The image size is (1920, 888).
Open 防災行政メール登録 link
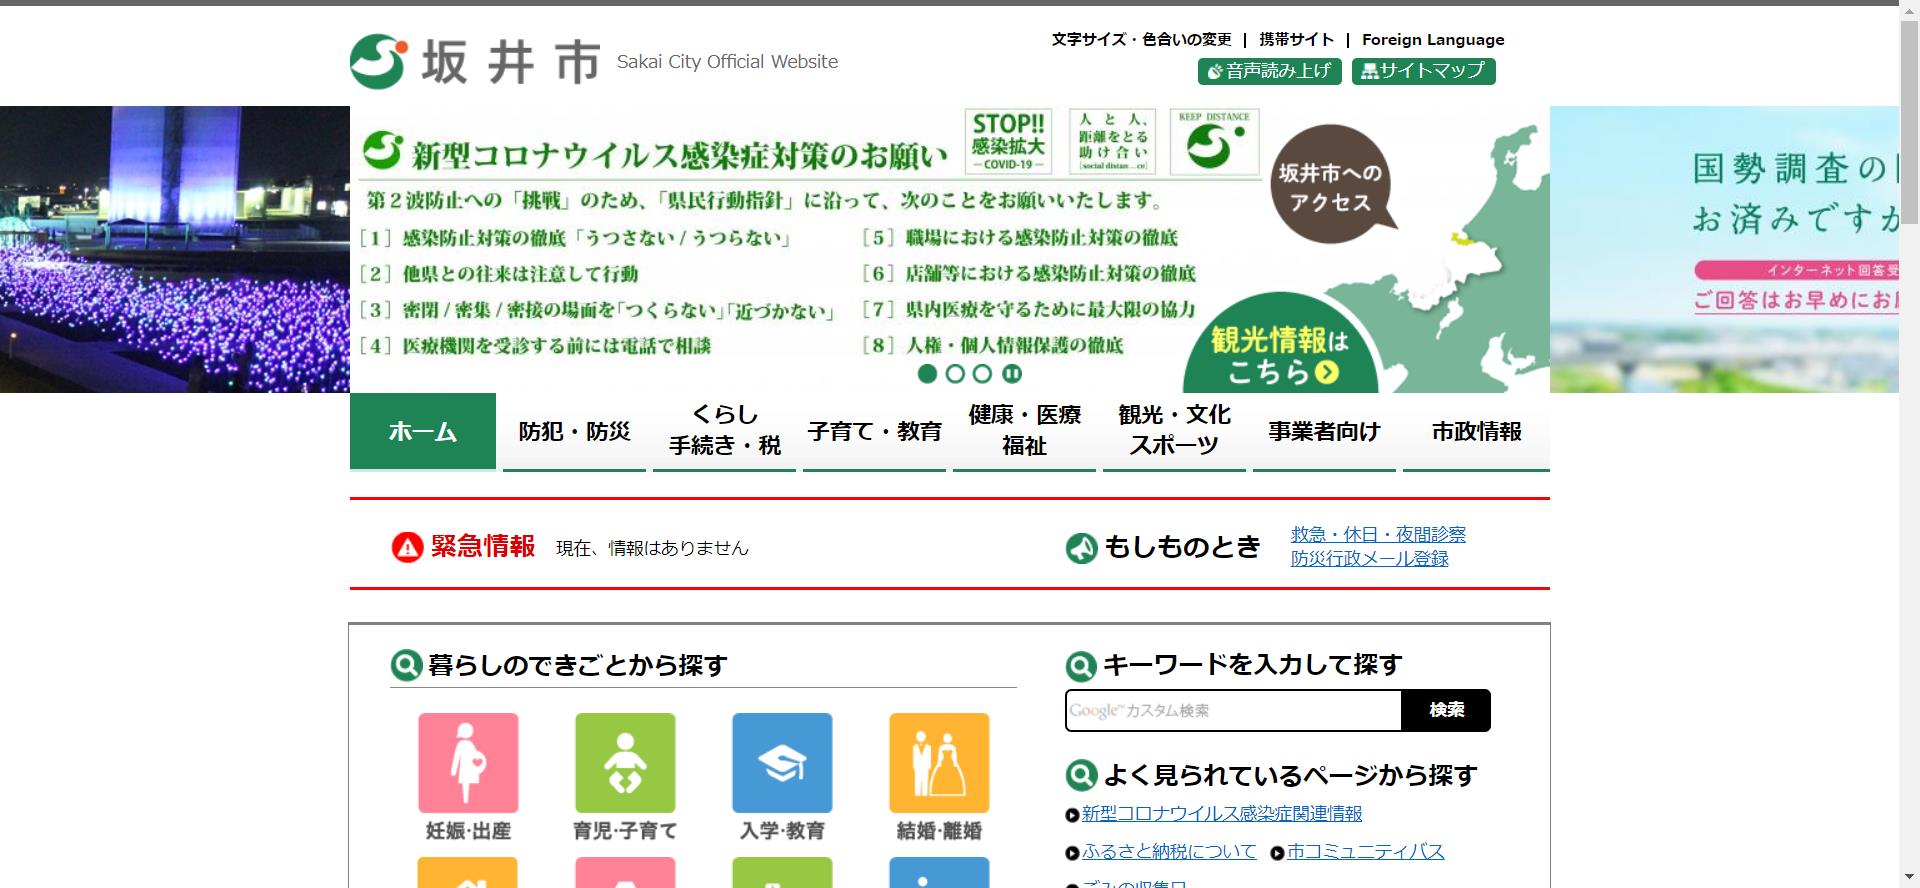[x=1369, y=558]
